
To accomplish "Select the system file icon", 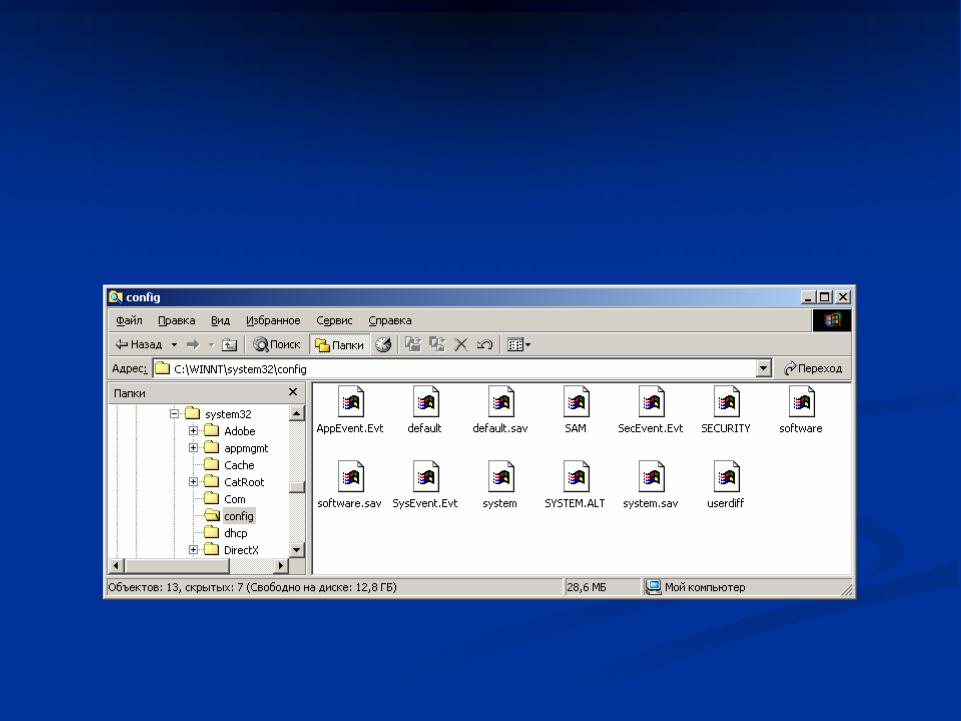I will 501,477.
